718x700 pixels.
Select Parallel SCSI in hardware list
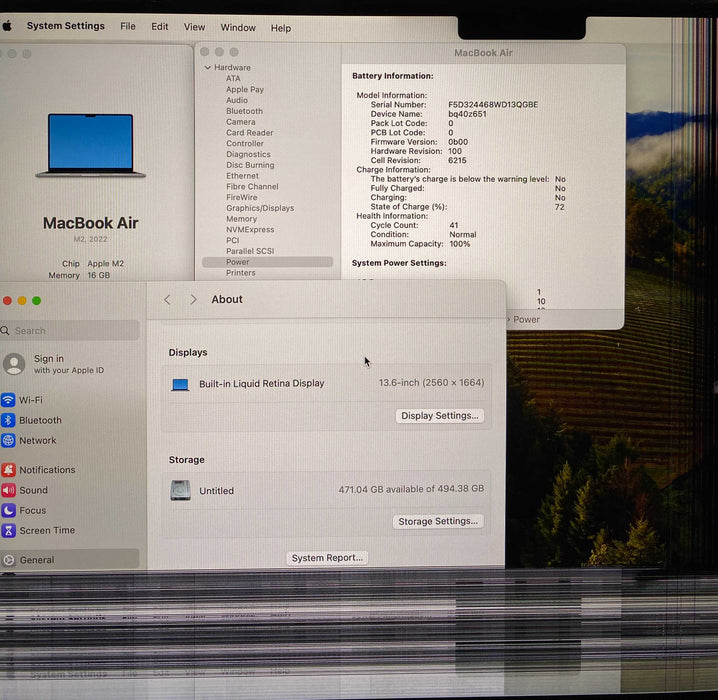point(250,251)
